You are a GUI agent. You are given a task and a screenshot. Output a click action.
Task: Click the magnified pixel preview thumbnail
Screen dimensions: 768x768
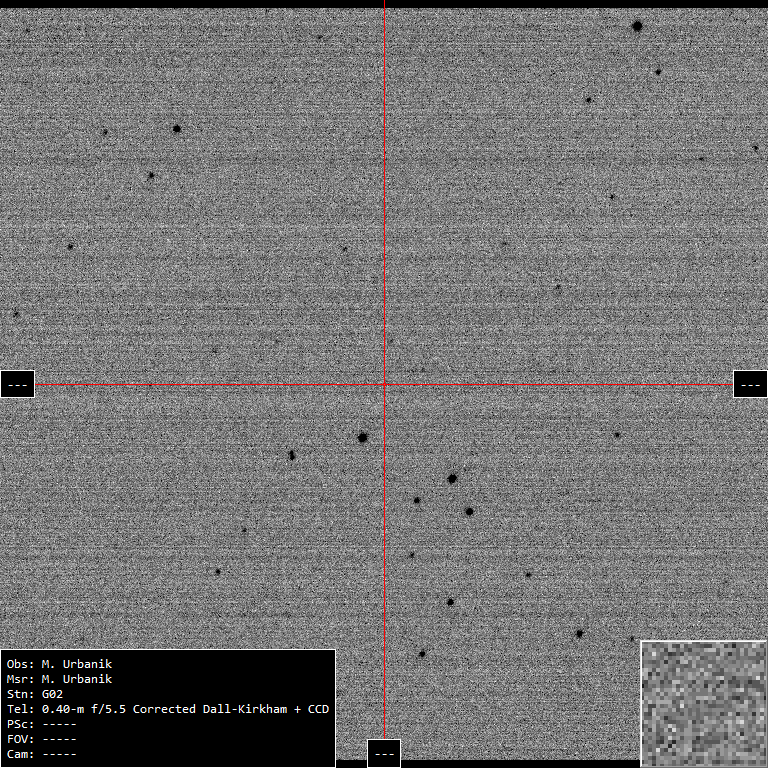(x=704, y=704)
